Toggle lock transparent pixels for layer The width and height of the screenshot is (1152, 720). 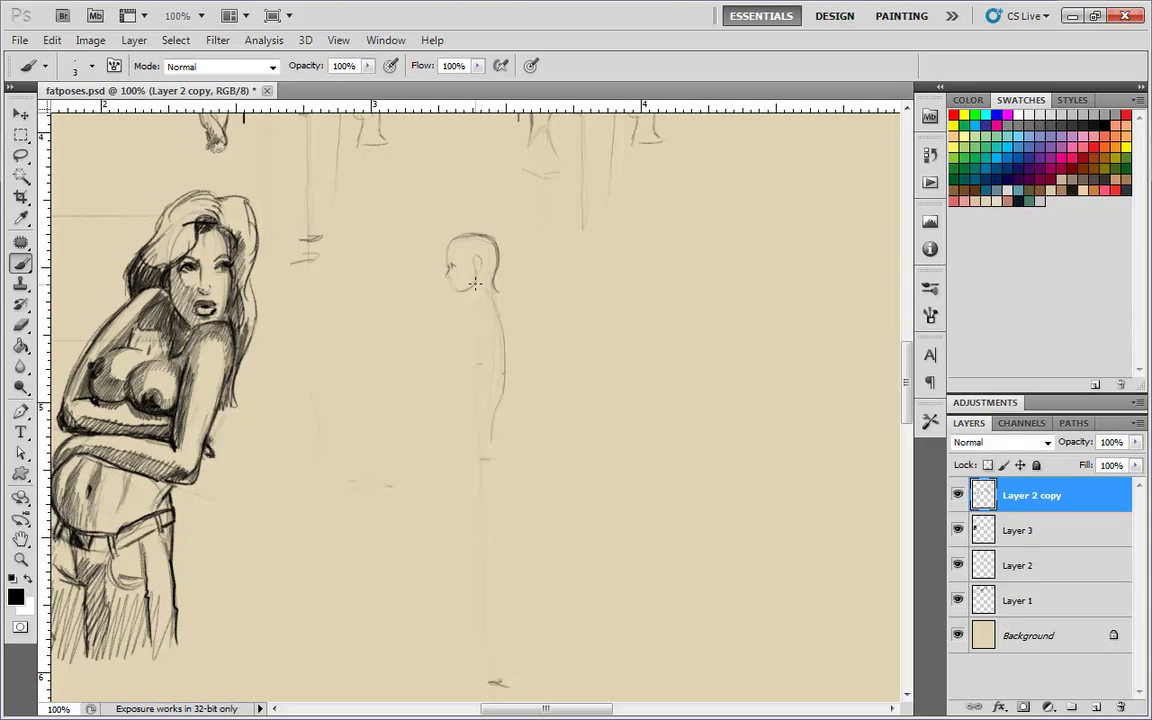[x=988, y=465]
